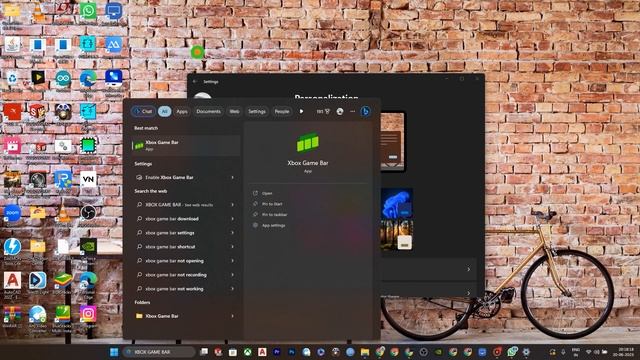Open the Xbox Game Bar best match

(x=186, y=145)
